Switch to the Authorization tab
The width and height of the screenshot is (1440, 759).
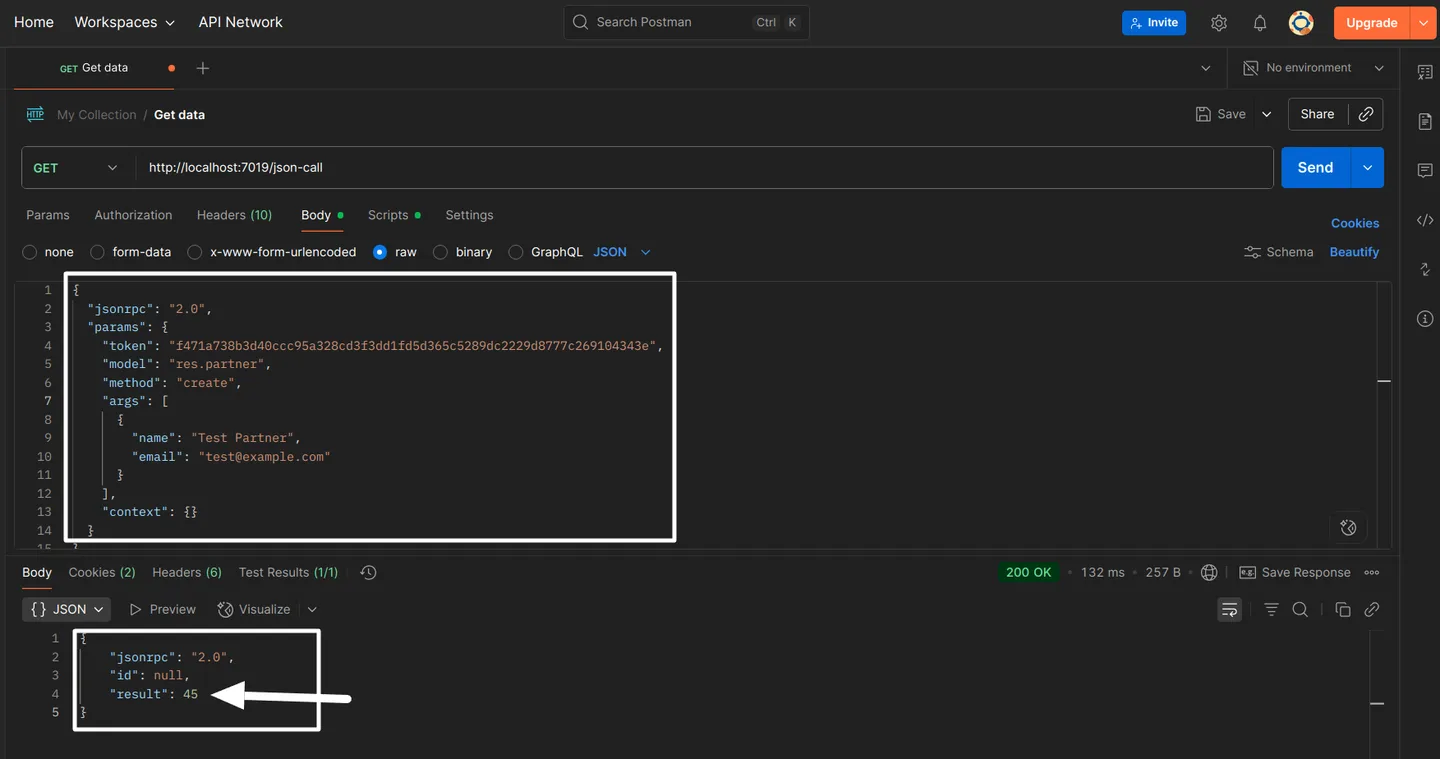(133, 215)
